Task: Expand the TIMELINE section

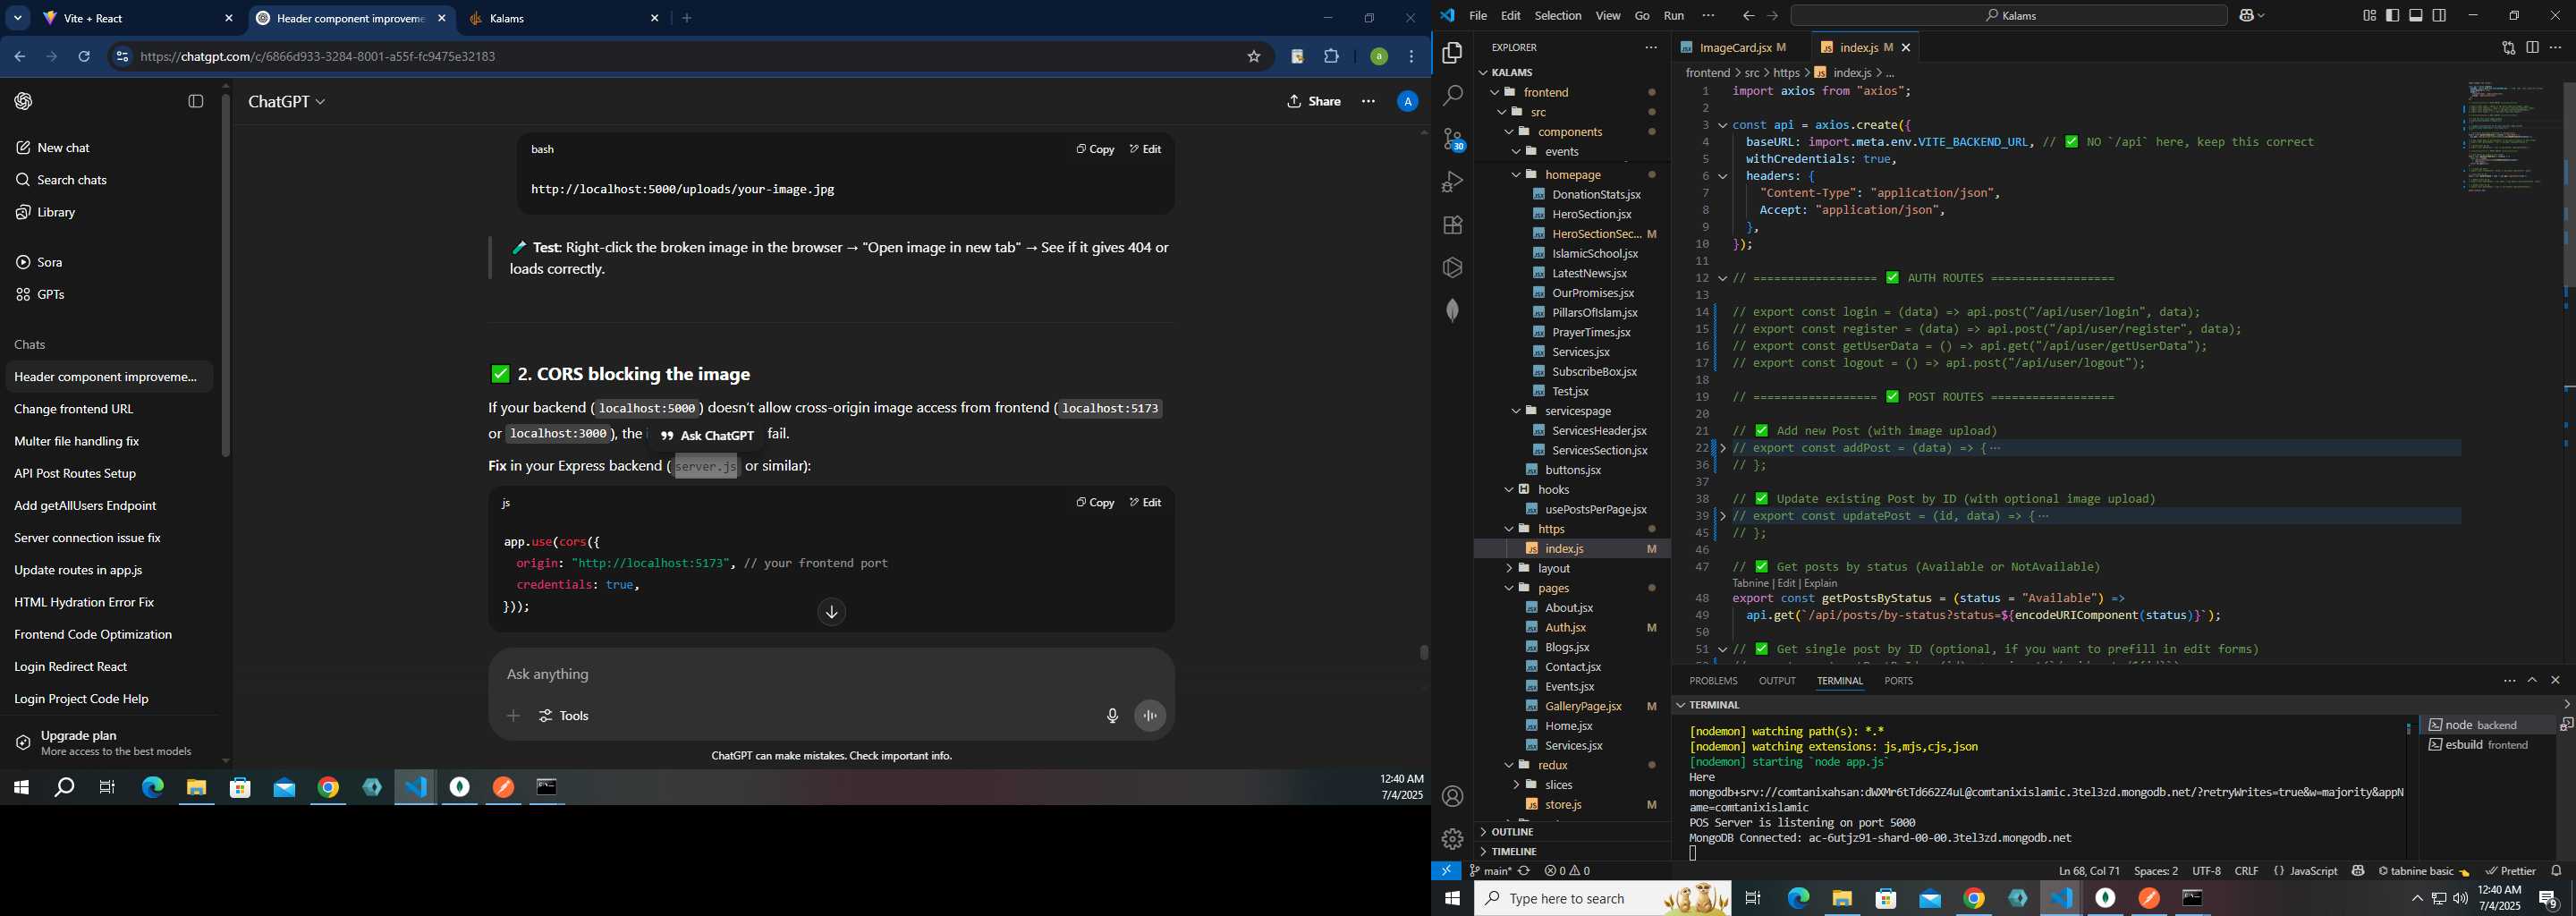Action: 1572,852
